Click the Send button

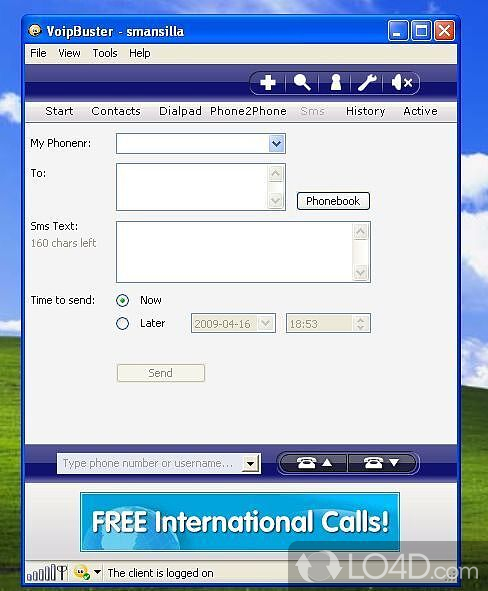point(161,373)
